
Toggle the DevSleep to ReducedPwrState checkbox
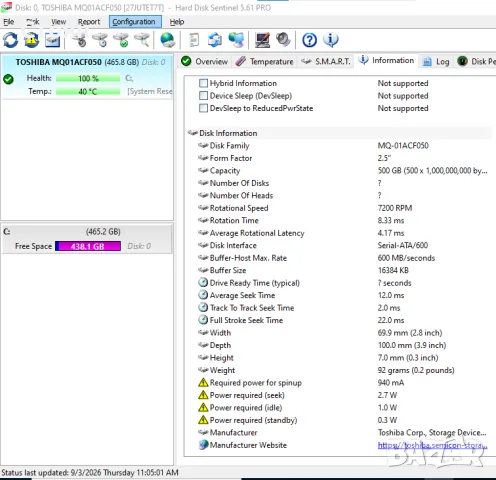tap(203, 108)
